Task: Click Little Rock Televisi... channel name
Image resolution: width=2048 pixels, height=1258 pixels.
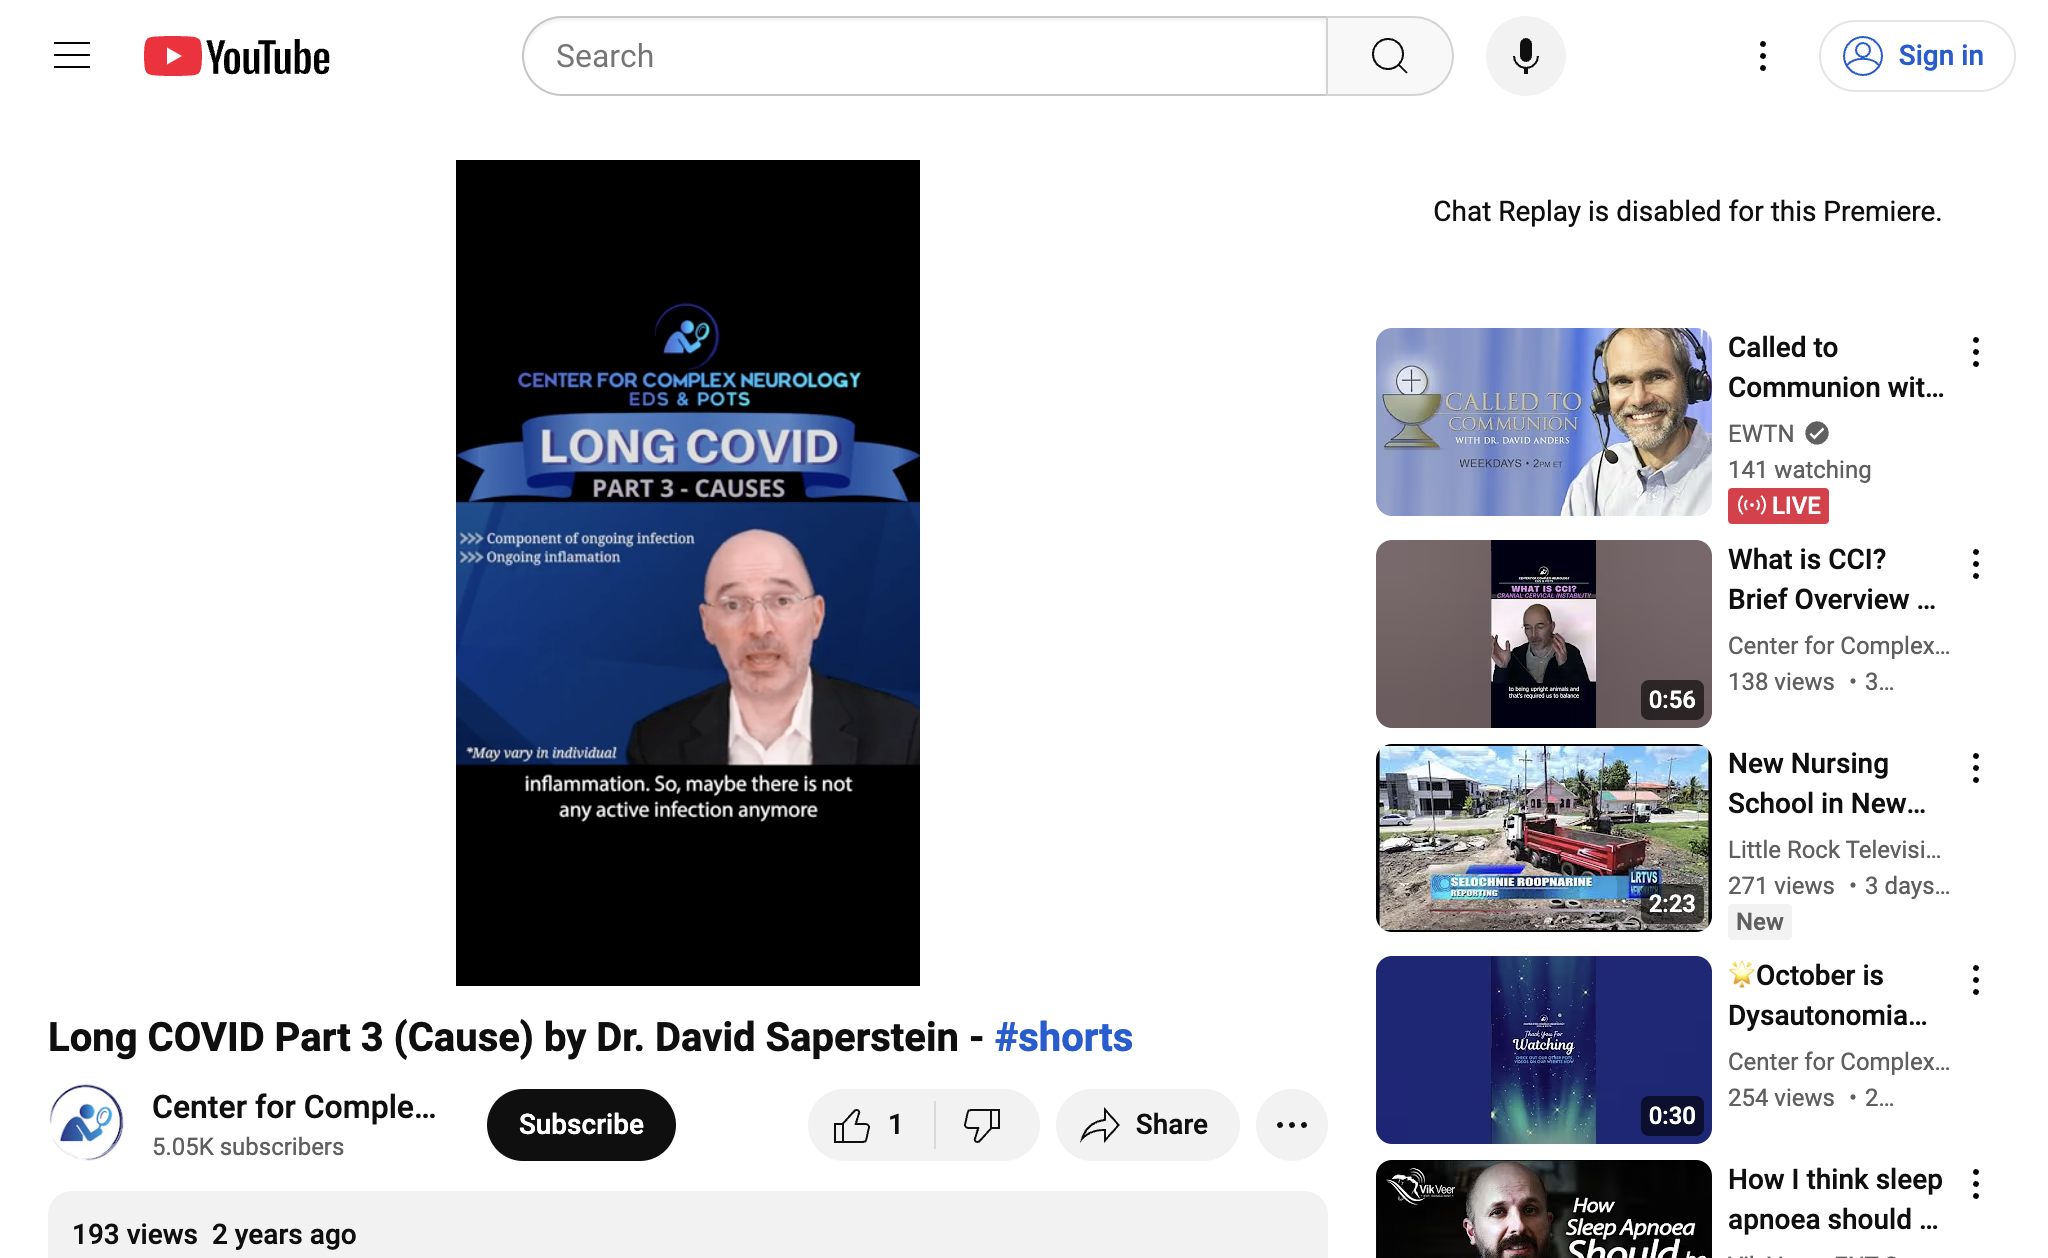Action: 1834,849
